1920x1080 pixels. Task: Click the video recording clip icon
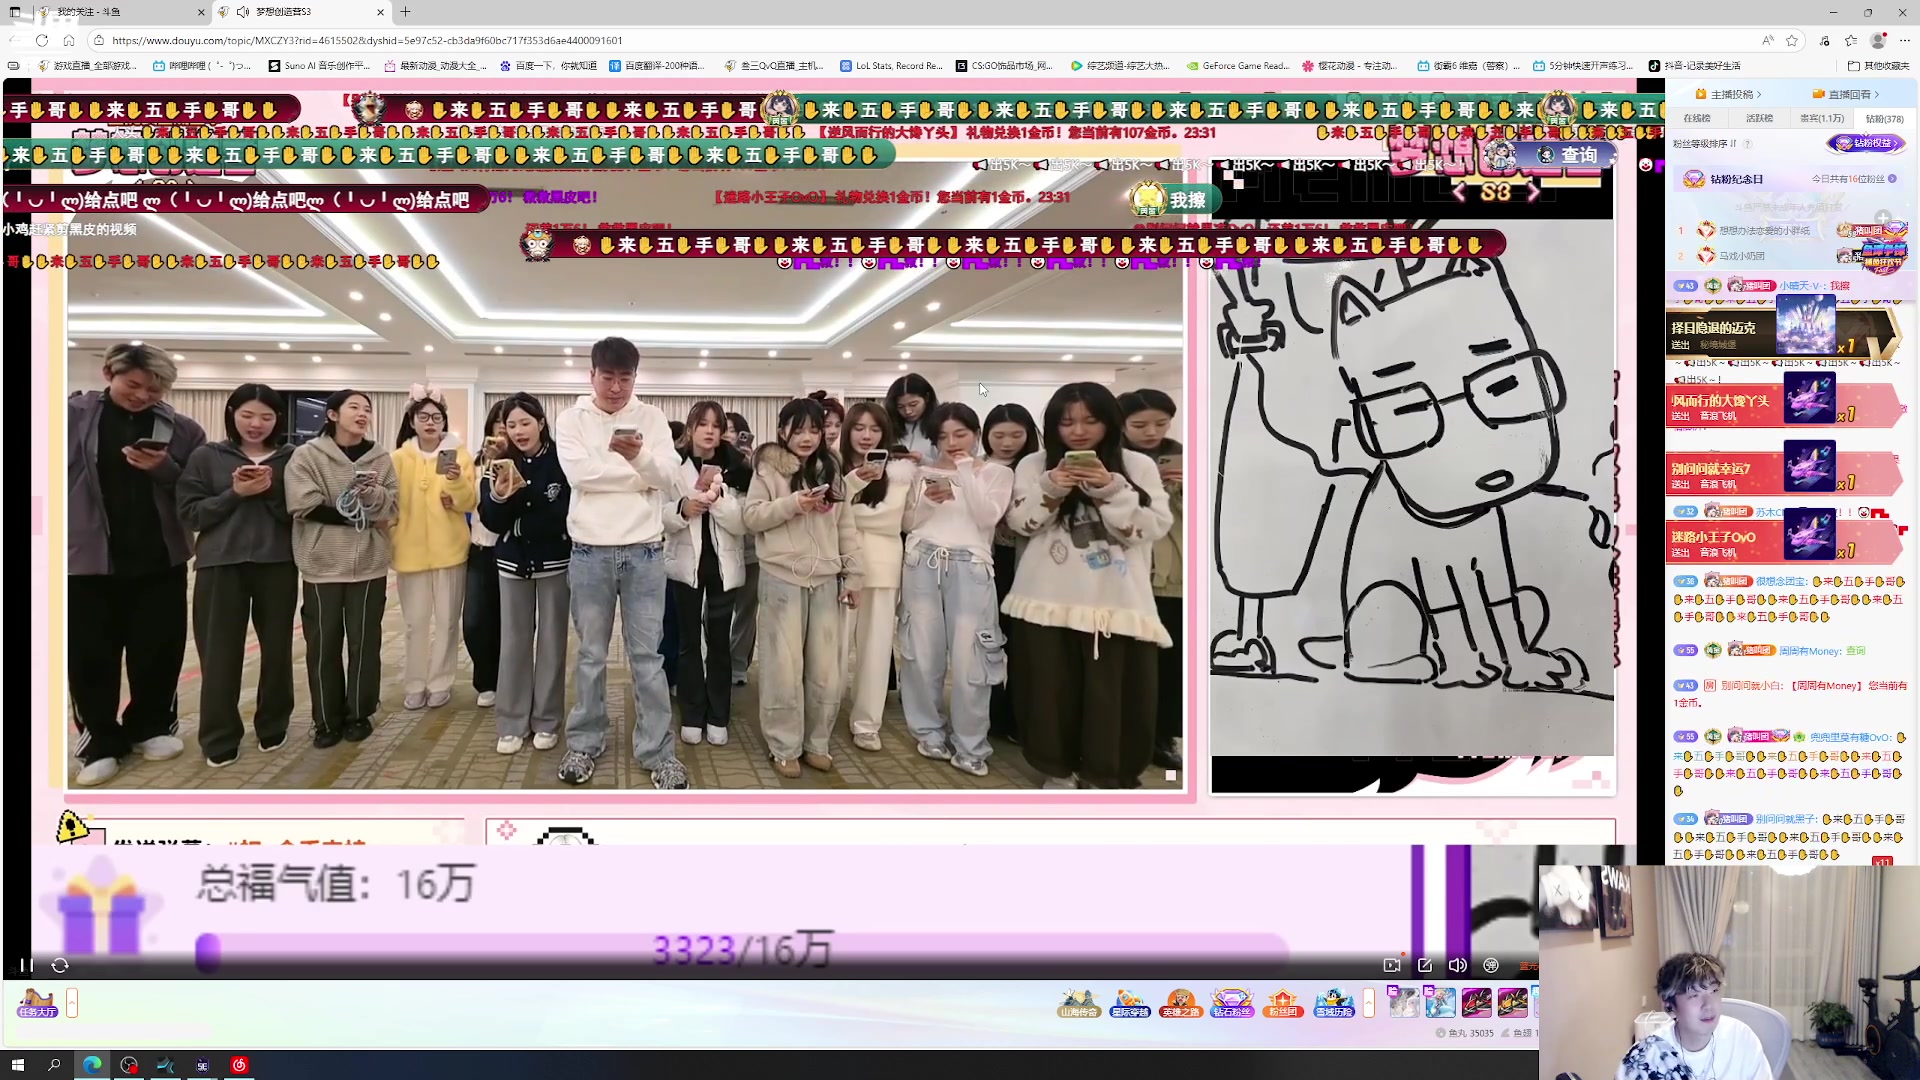[x=1391, y=965]
